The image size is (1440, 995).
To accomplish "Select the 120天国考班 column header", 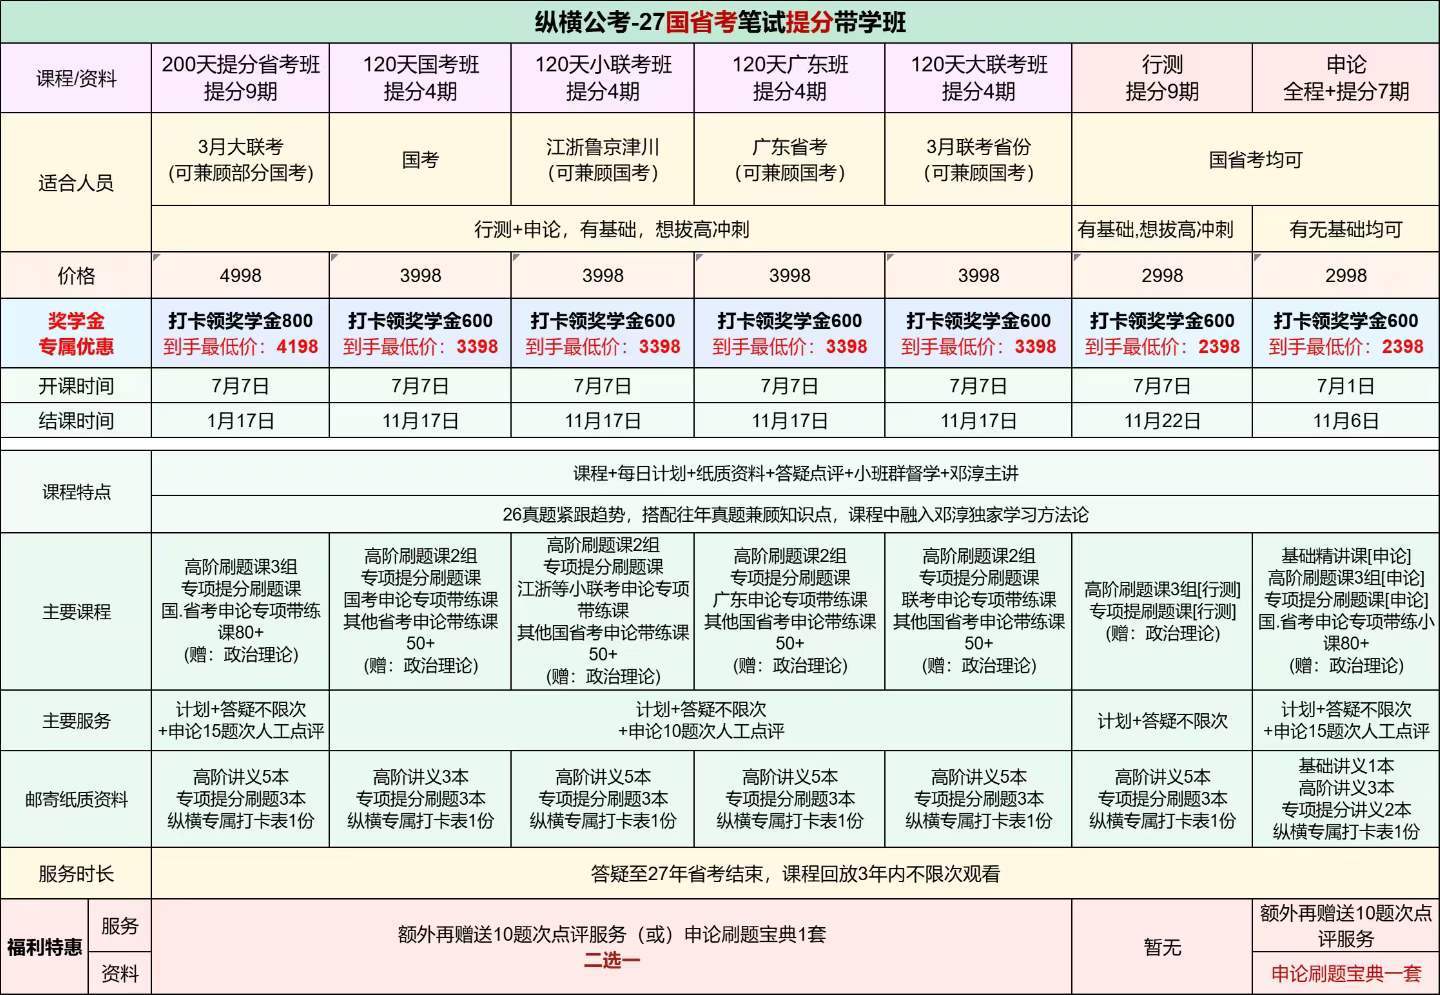I will tap(420, 78).
